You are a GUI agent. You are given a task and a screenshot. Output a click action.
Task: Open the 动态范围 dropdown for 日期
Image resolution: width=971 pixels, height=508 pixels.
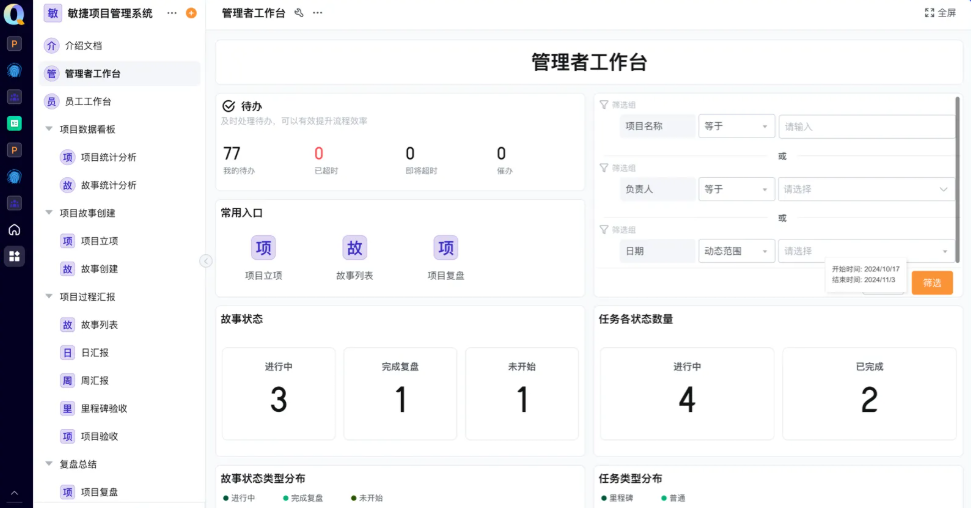tap(736, 251)
